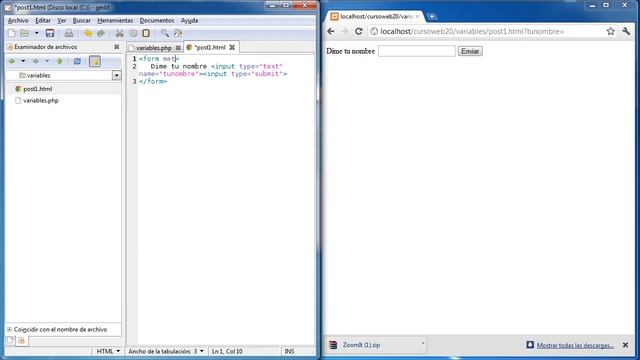Screen dimensions: 640x360
Task: Undo the last edit with the yellow arrow
Action: pos(88,33)
